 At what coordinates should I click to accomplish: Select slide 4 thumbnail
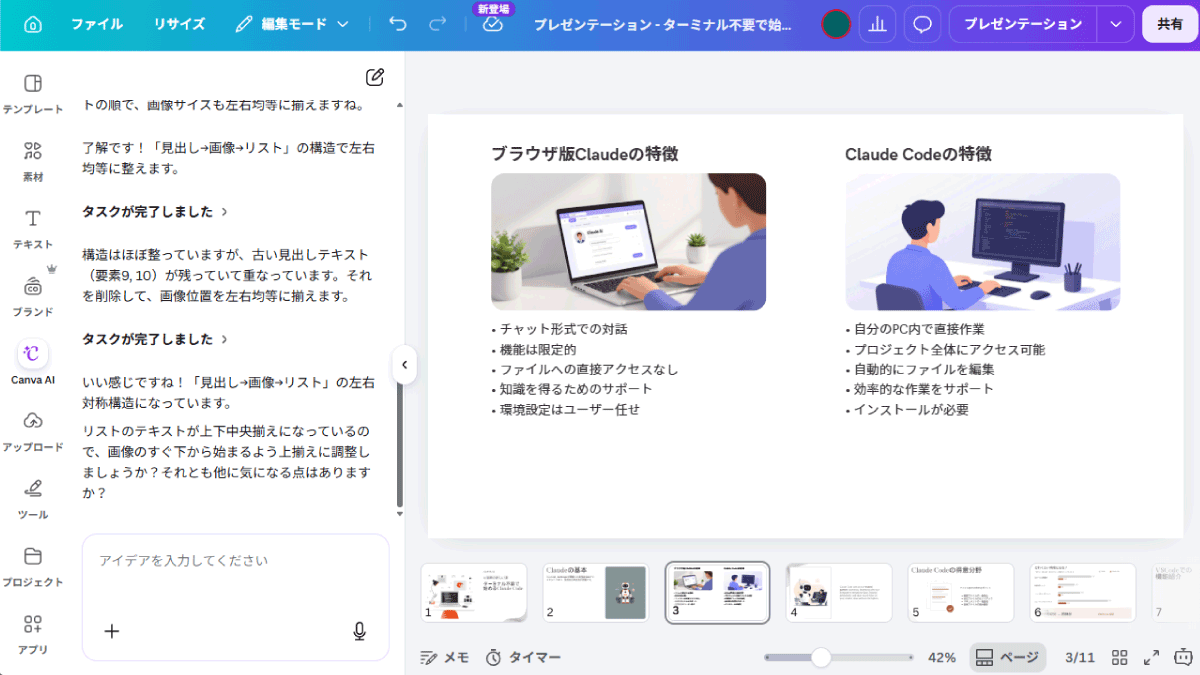click(840, 592)
